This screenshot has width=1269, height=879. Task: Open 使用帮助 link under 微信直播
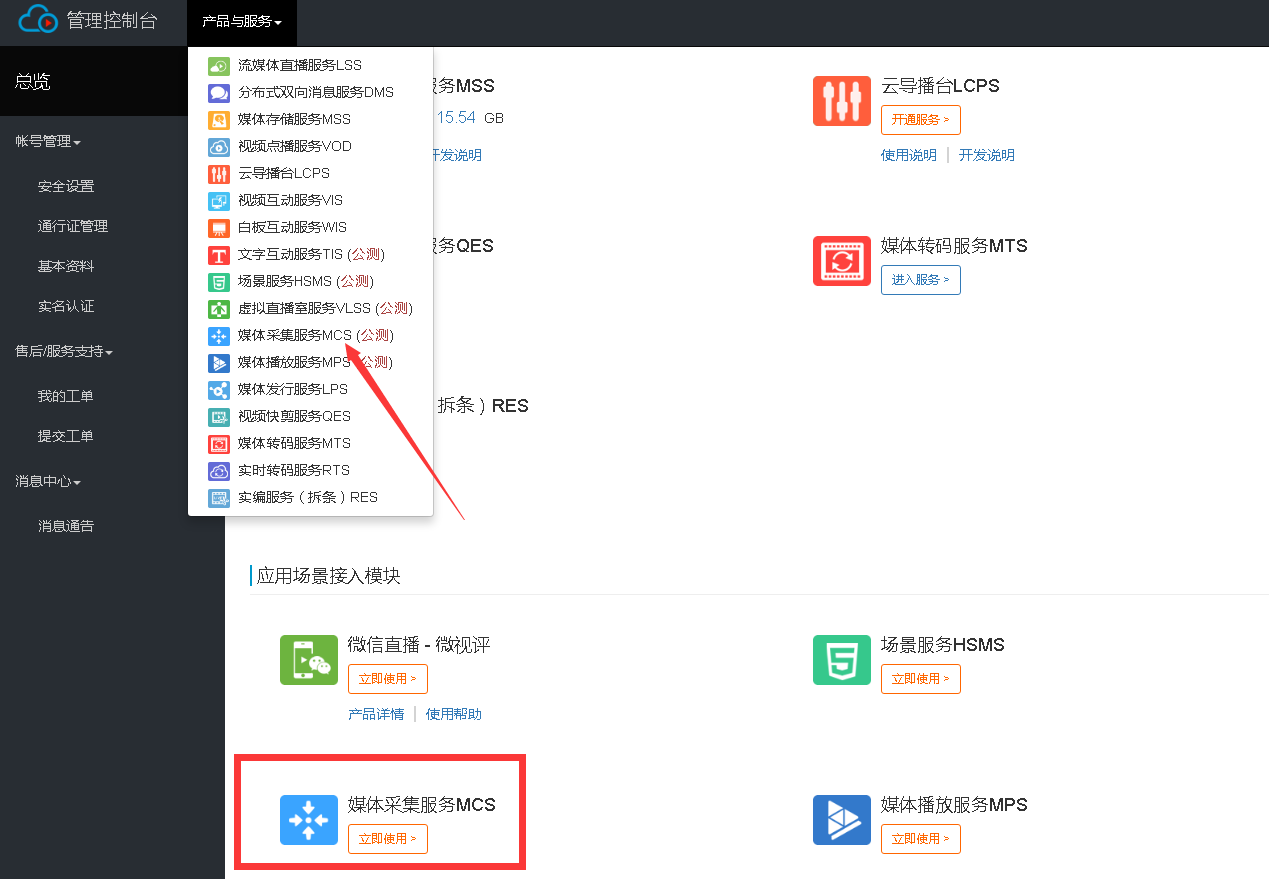[454, 714]
